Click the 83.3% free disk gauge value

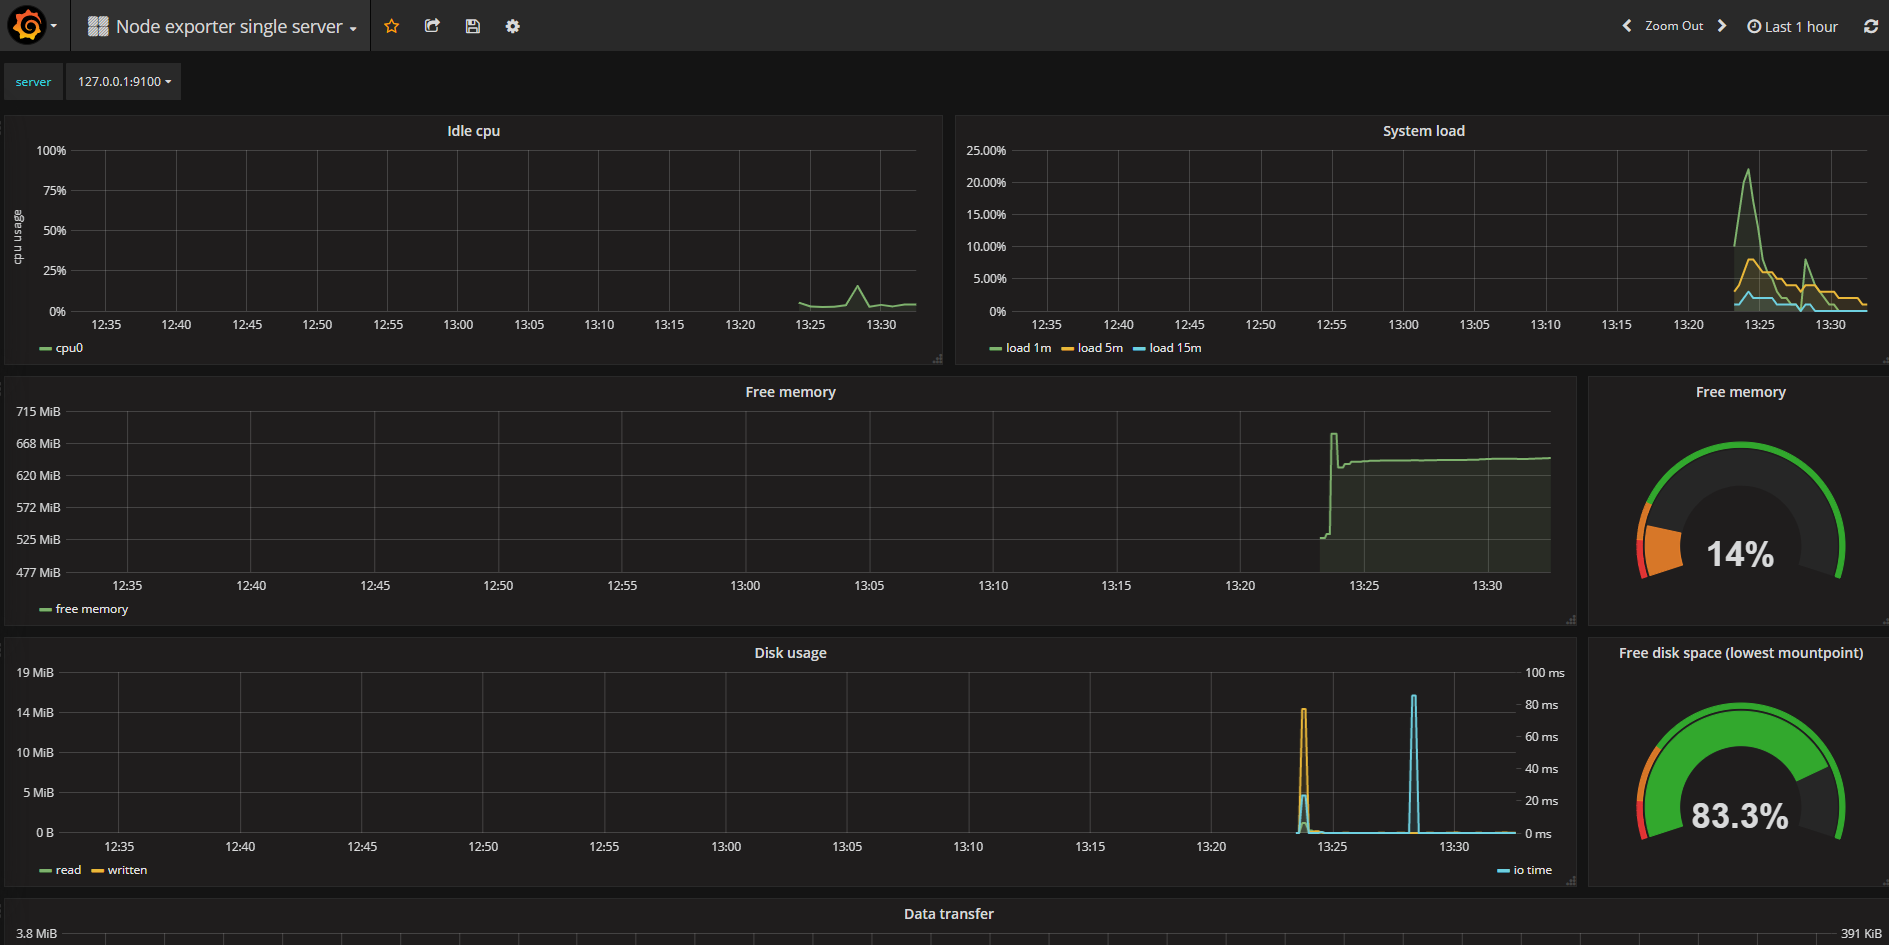coord(1740,815)
